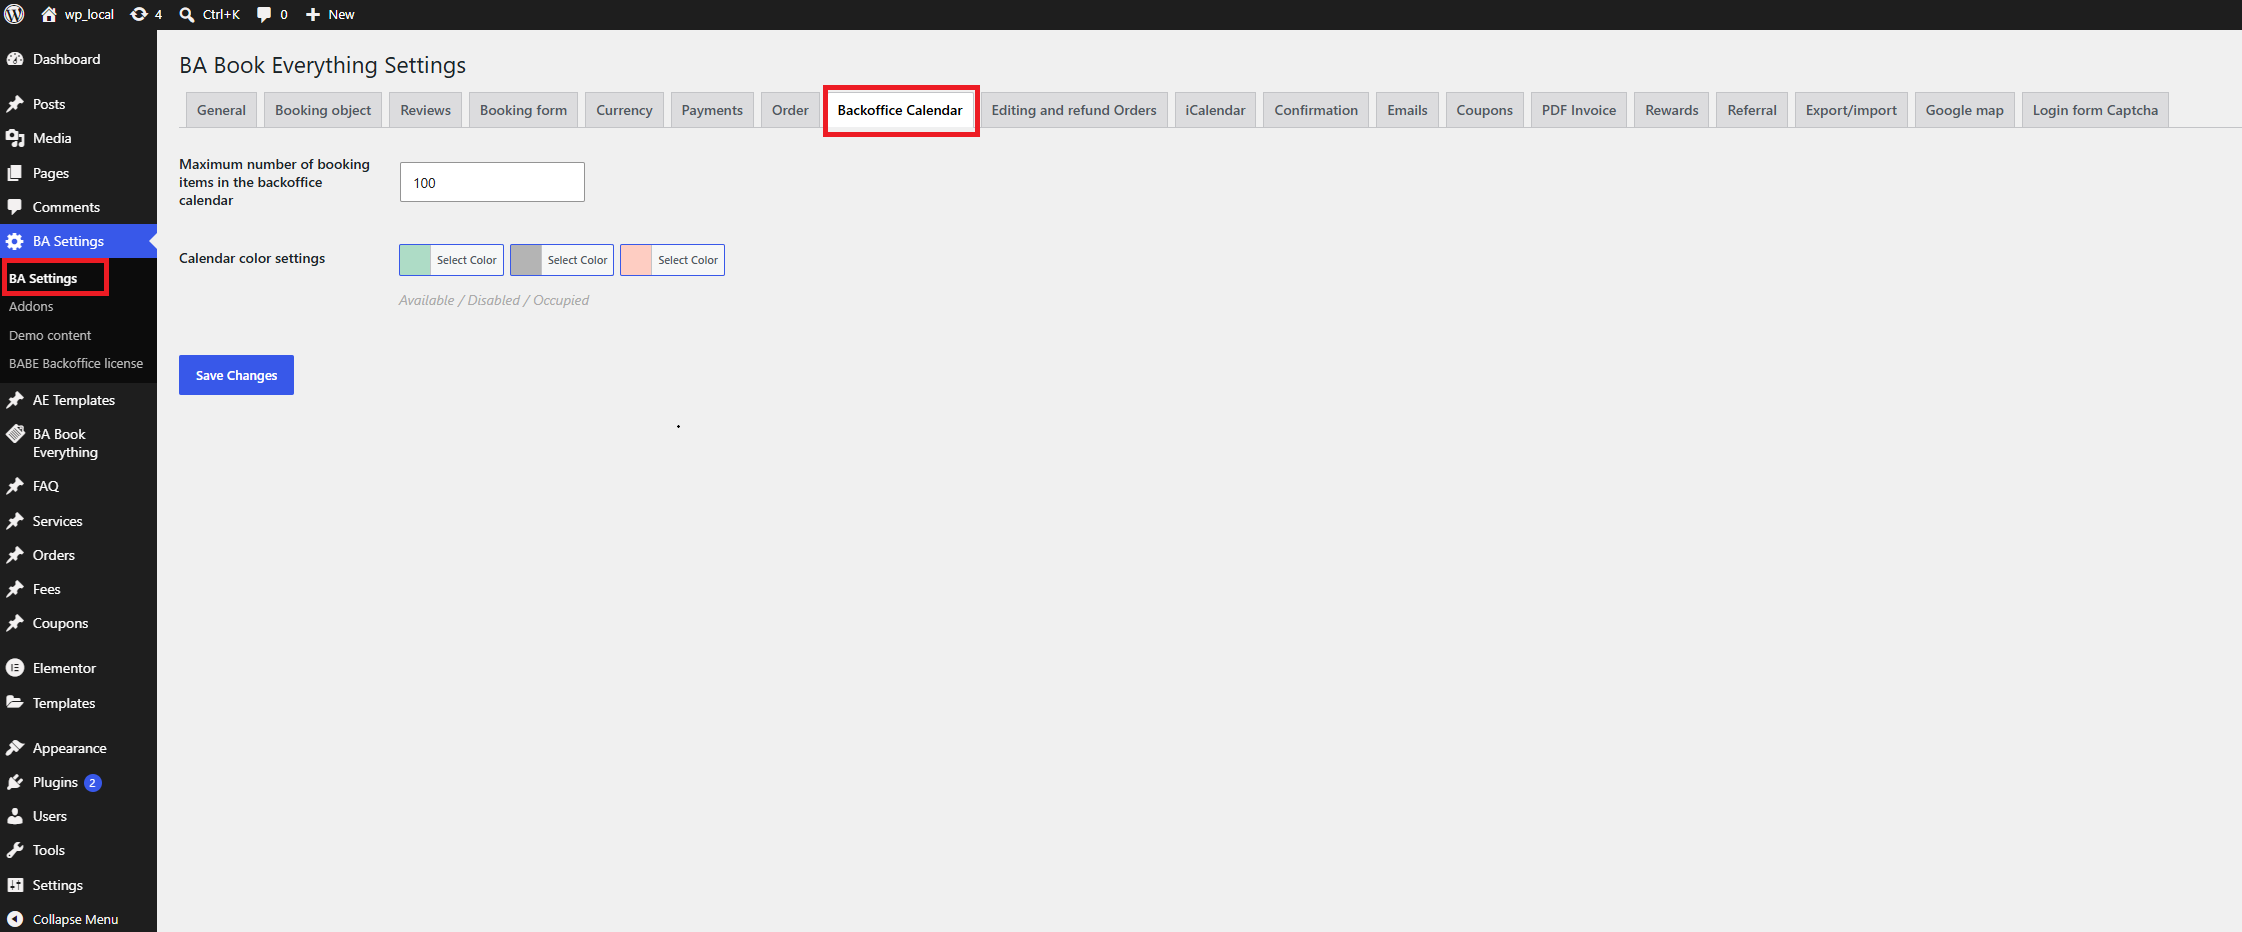Click the Save Changes button

click(236, 375)
